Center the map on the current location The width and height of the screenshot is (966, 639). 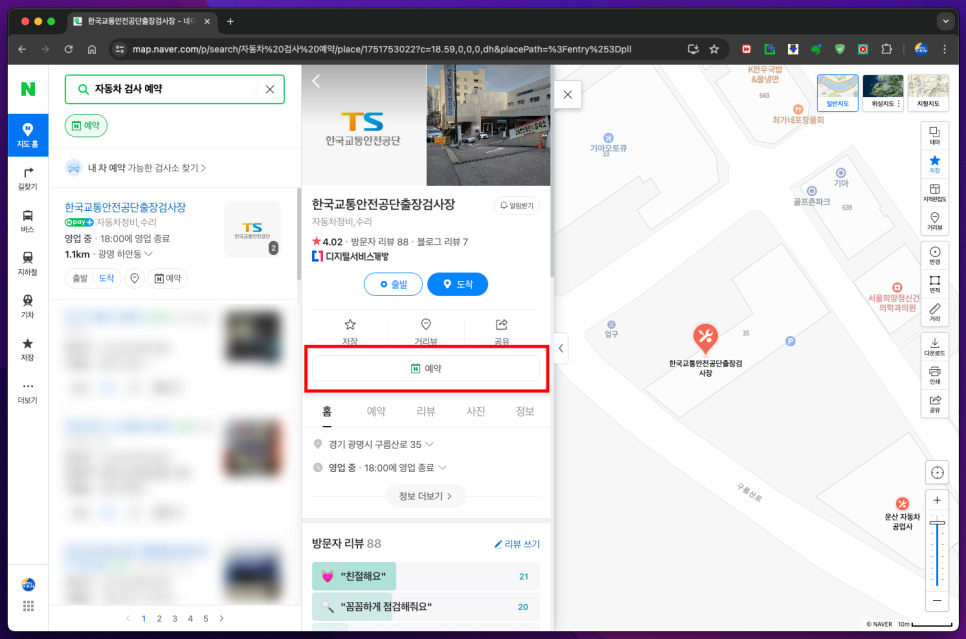point(937,473)
